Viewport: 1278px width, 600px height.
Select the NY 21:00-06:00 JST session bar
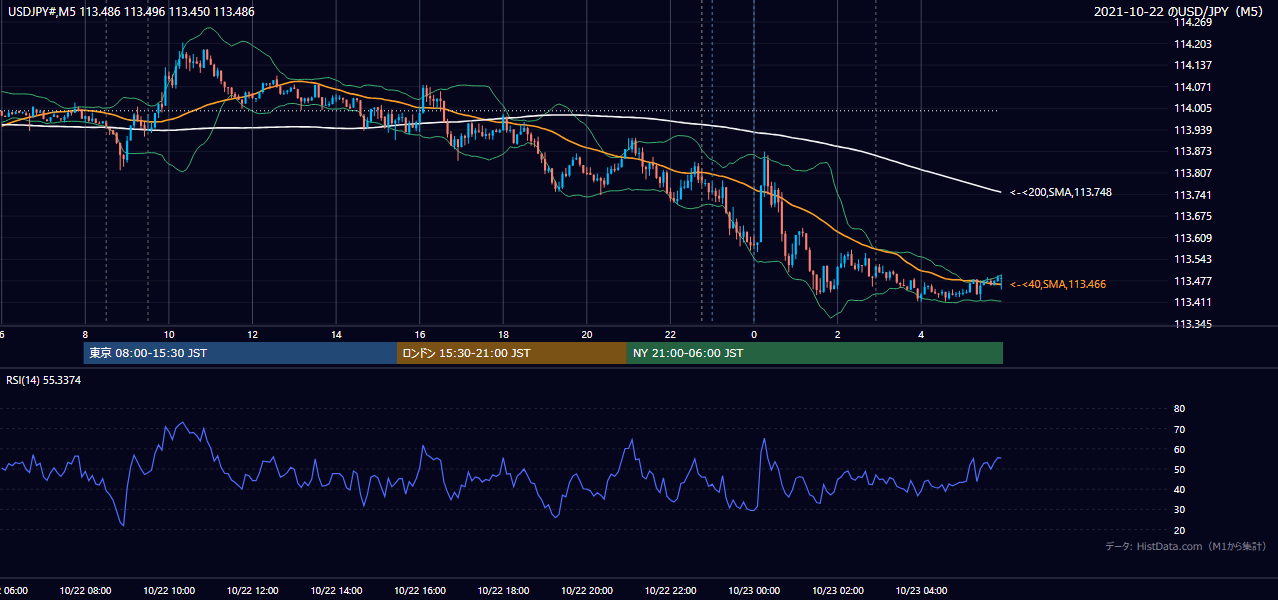[815, 353]
